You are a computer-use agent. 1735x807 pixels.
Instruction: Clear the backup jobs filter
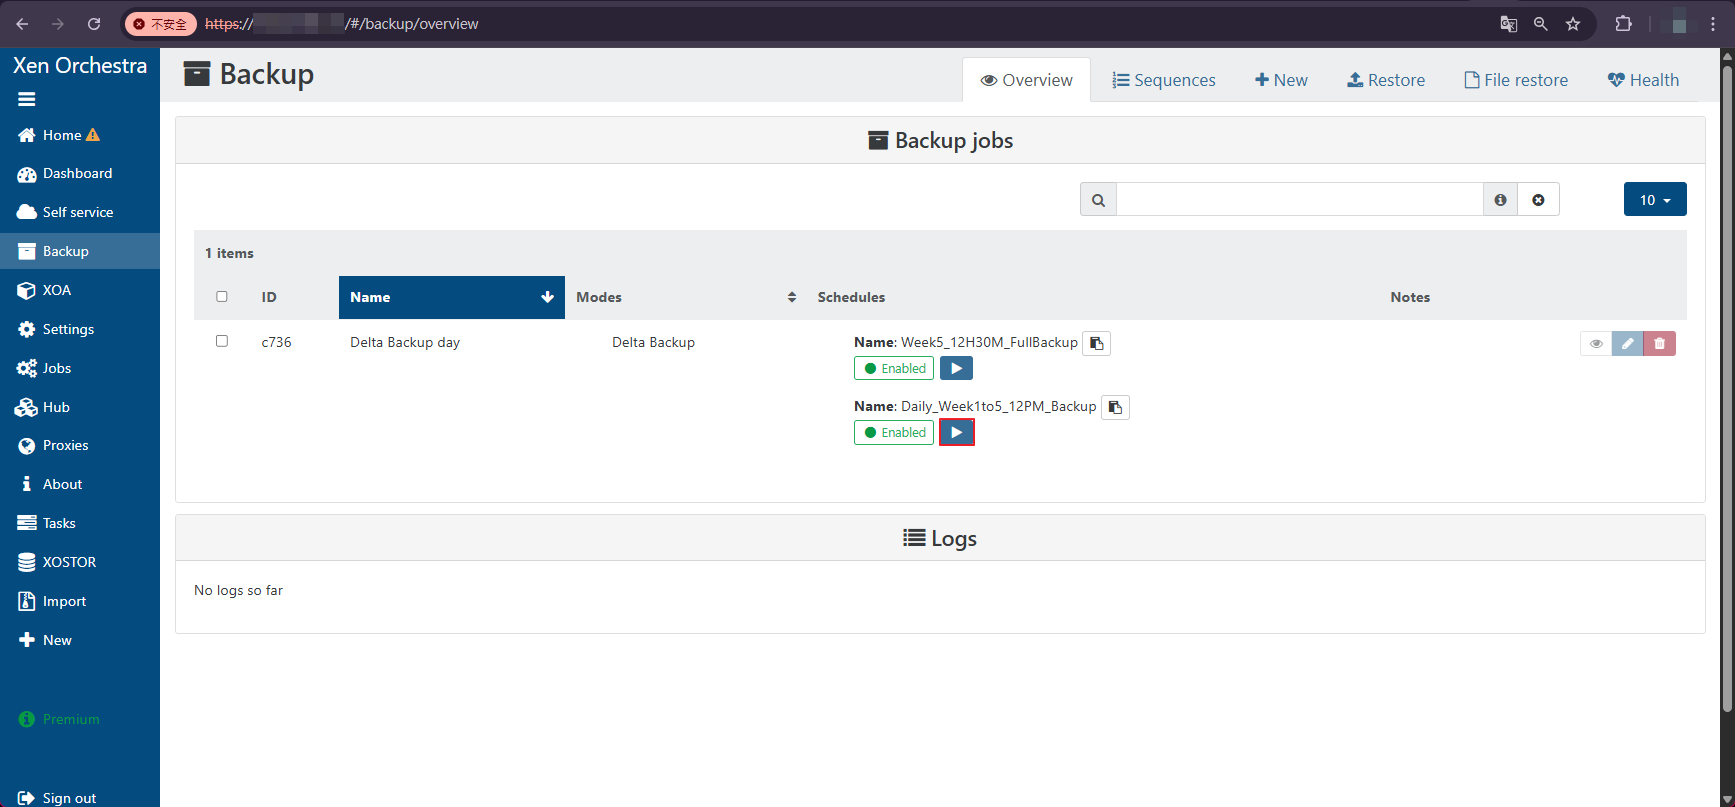pyautogui.click(x=1538, y=200)
